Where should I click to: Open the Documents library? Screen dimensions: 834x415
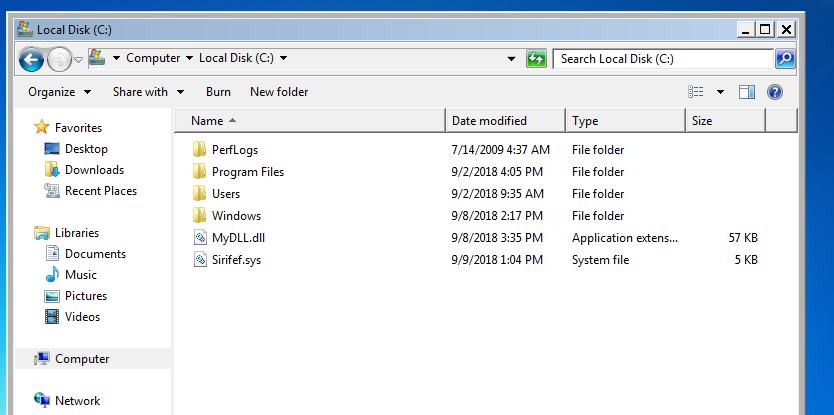point(85,254)
